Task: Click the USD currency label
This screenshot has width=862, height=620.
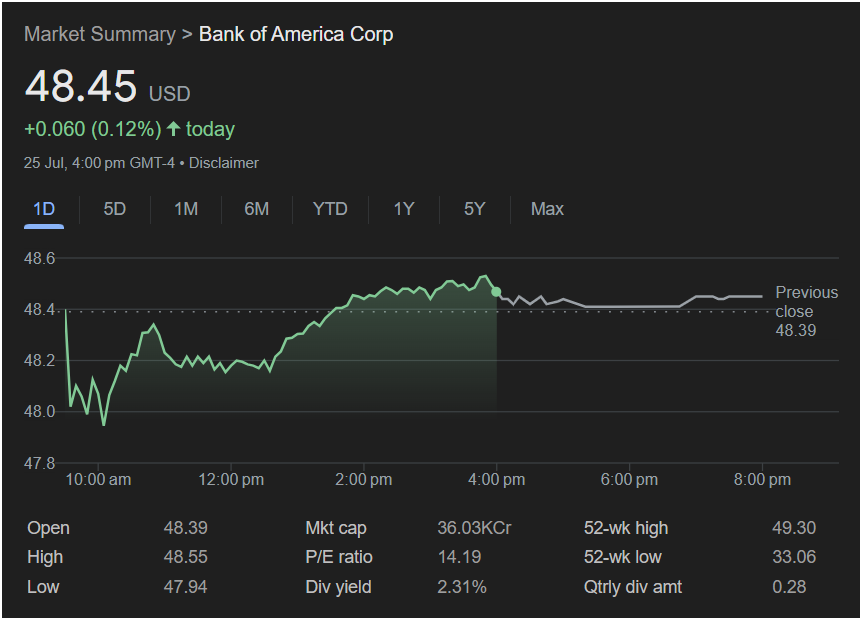Action: (x=169, y=94)
